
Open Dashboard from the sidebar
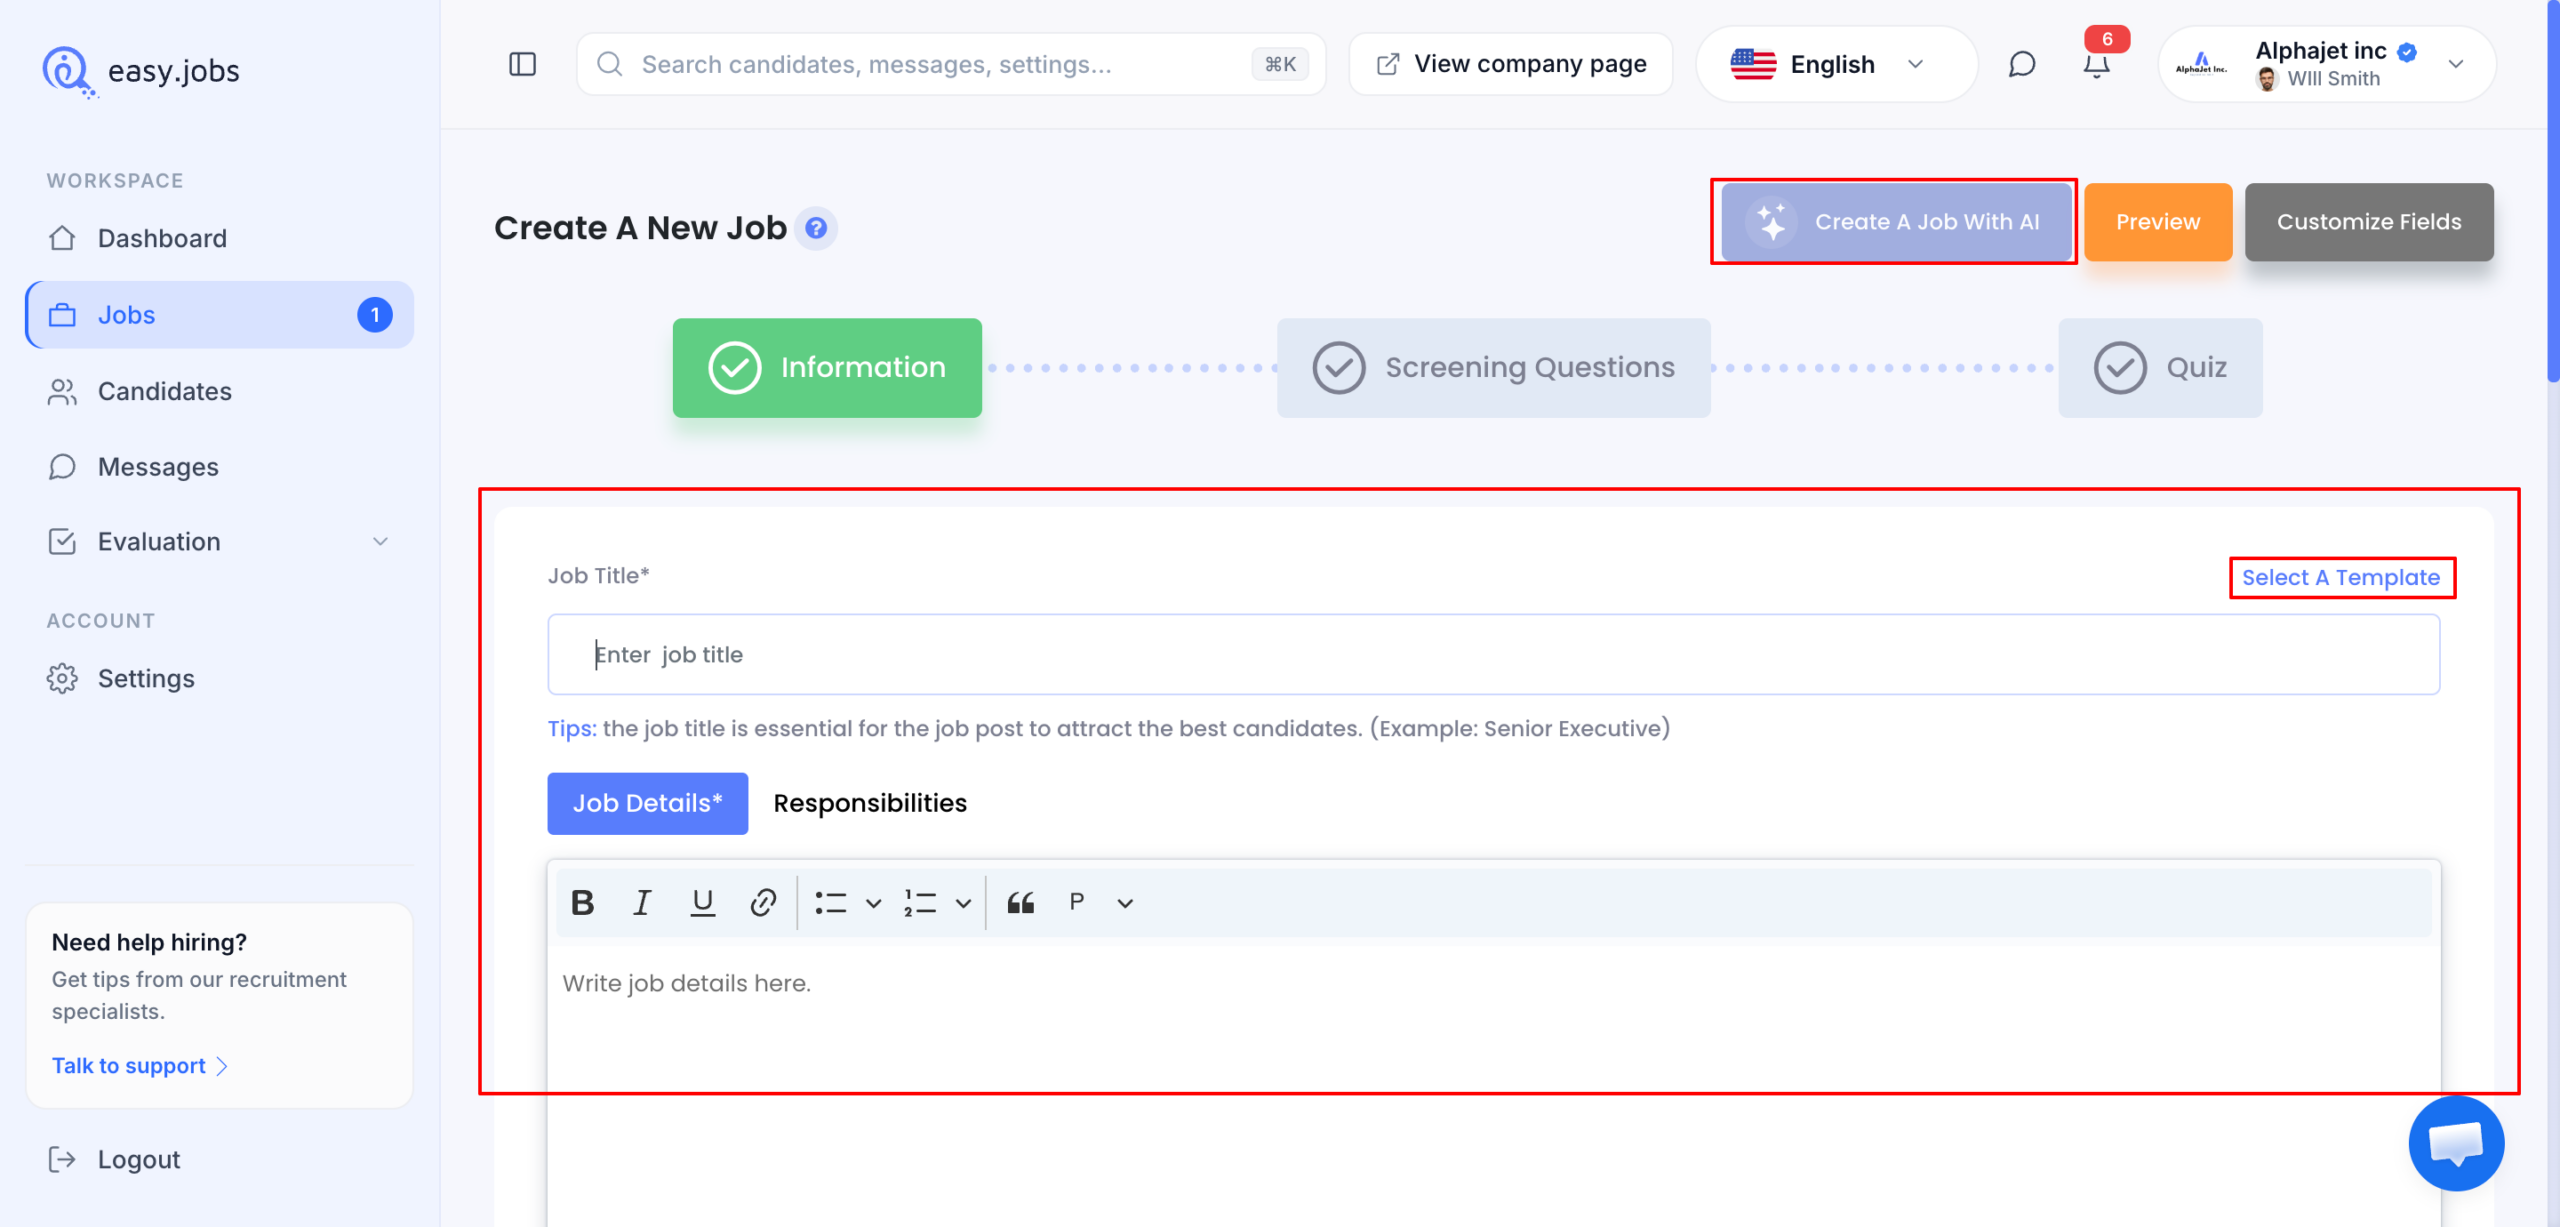(219, 238)
